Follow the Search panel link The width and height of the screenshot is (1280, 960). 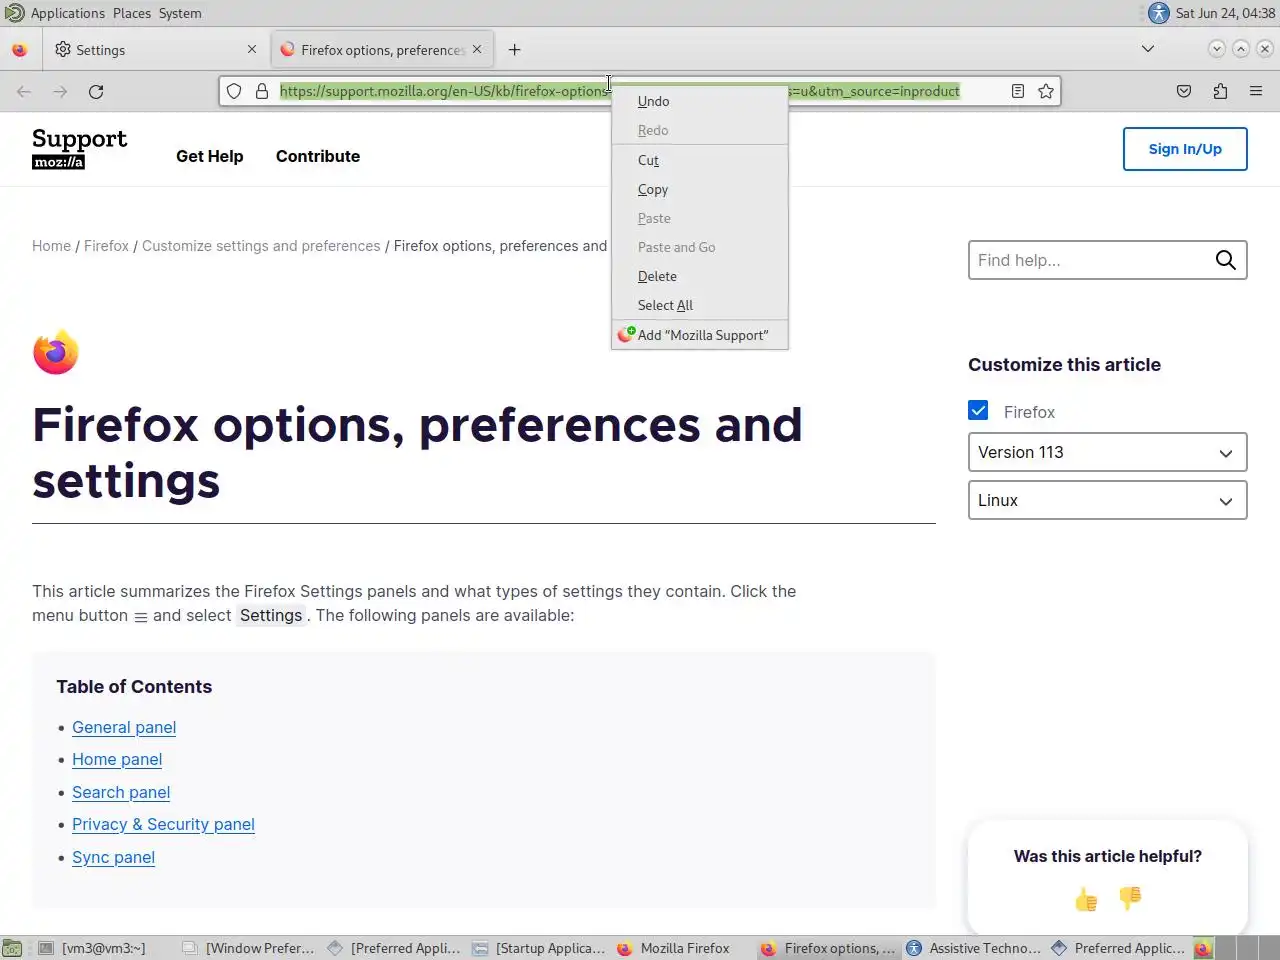point(121,792)
